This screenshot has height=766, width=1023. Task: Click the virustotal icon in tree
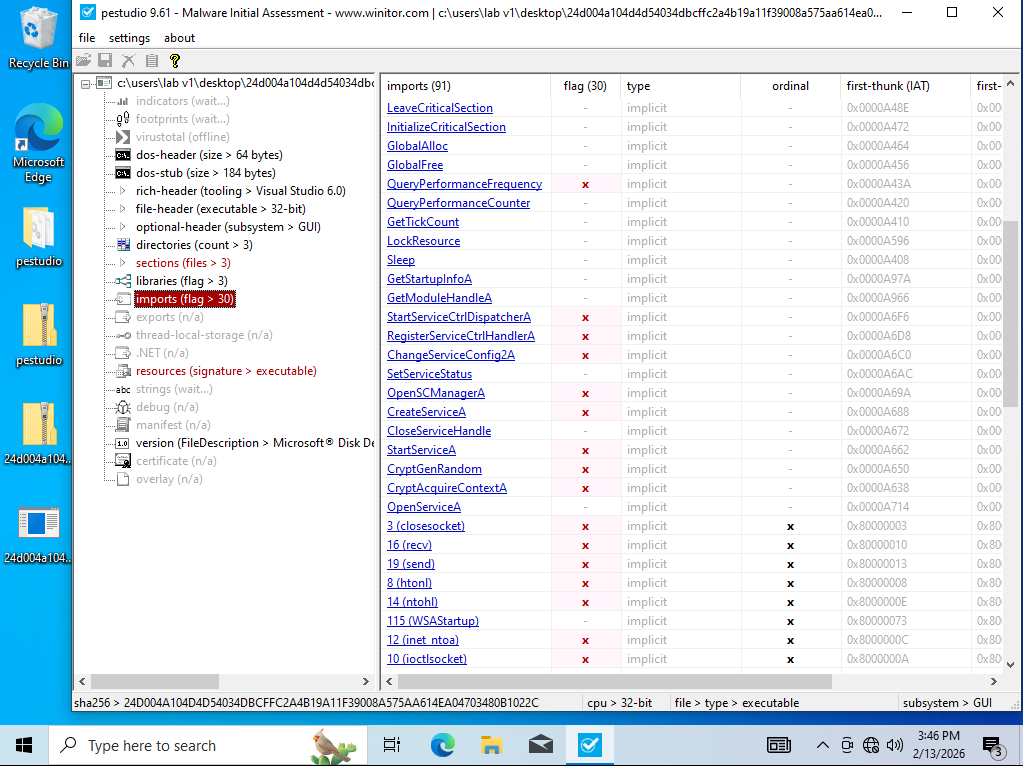point(123,137)
